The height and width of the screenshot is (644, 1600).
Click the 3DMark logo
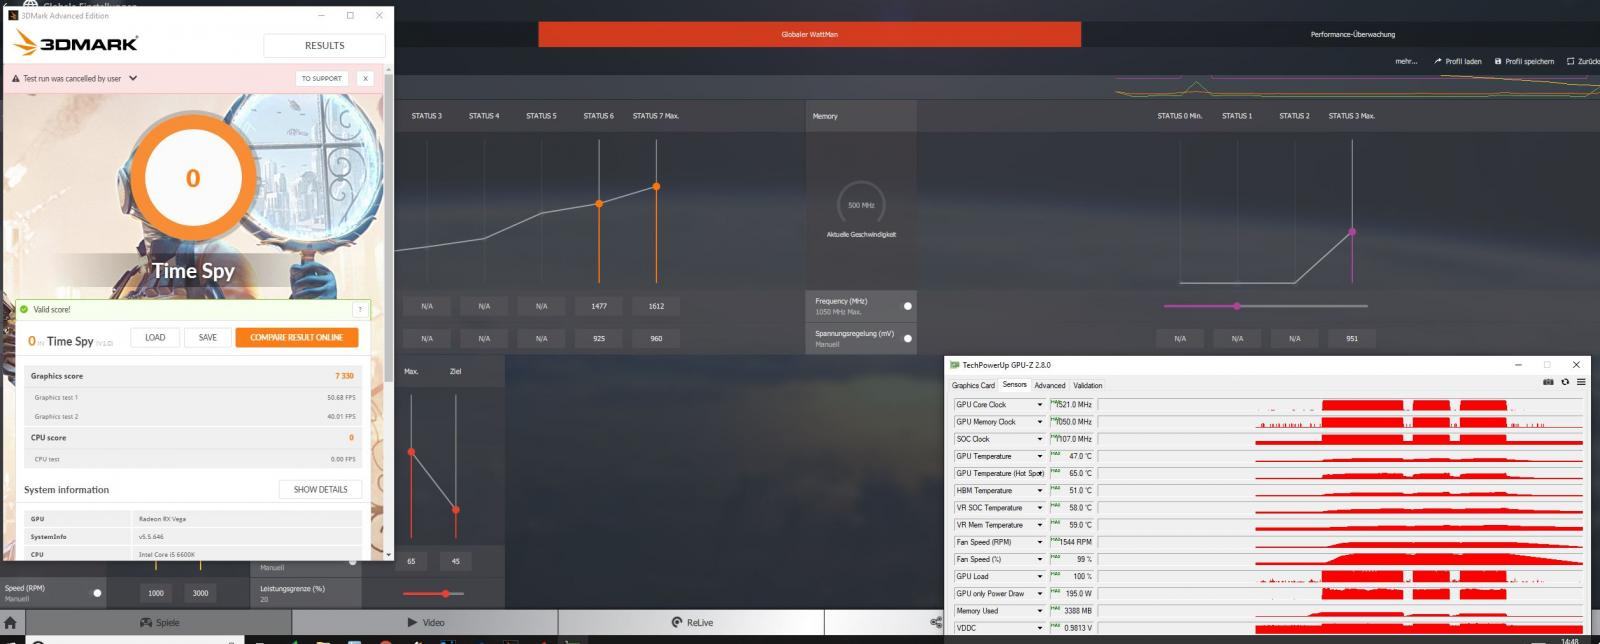76,43
